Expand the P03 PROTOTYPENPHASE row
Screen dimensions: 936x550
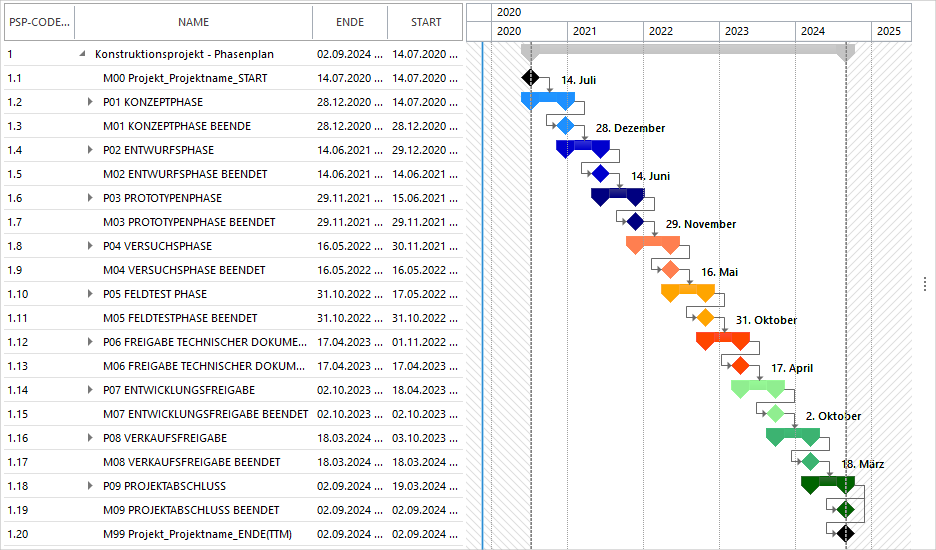[90, 198]
